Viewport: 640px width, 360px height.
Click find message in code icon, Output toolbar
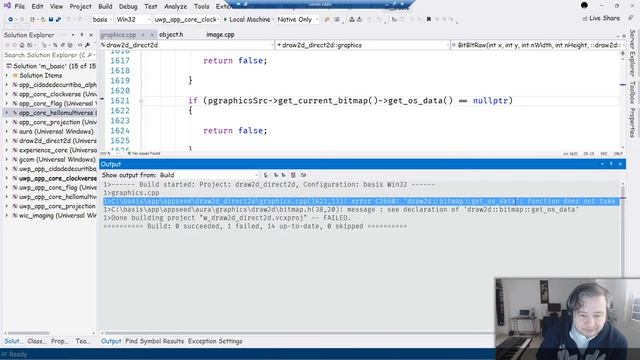tap(266, 175)
